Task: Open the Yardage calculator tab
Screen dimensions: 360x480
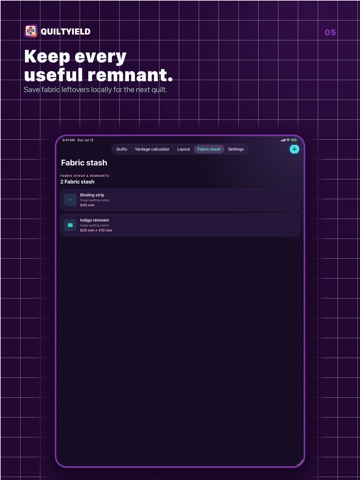Action: coord(152,149)
